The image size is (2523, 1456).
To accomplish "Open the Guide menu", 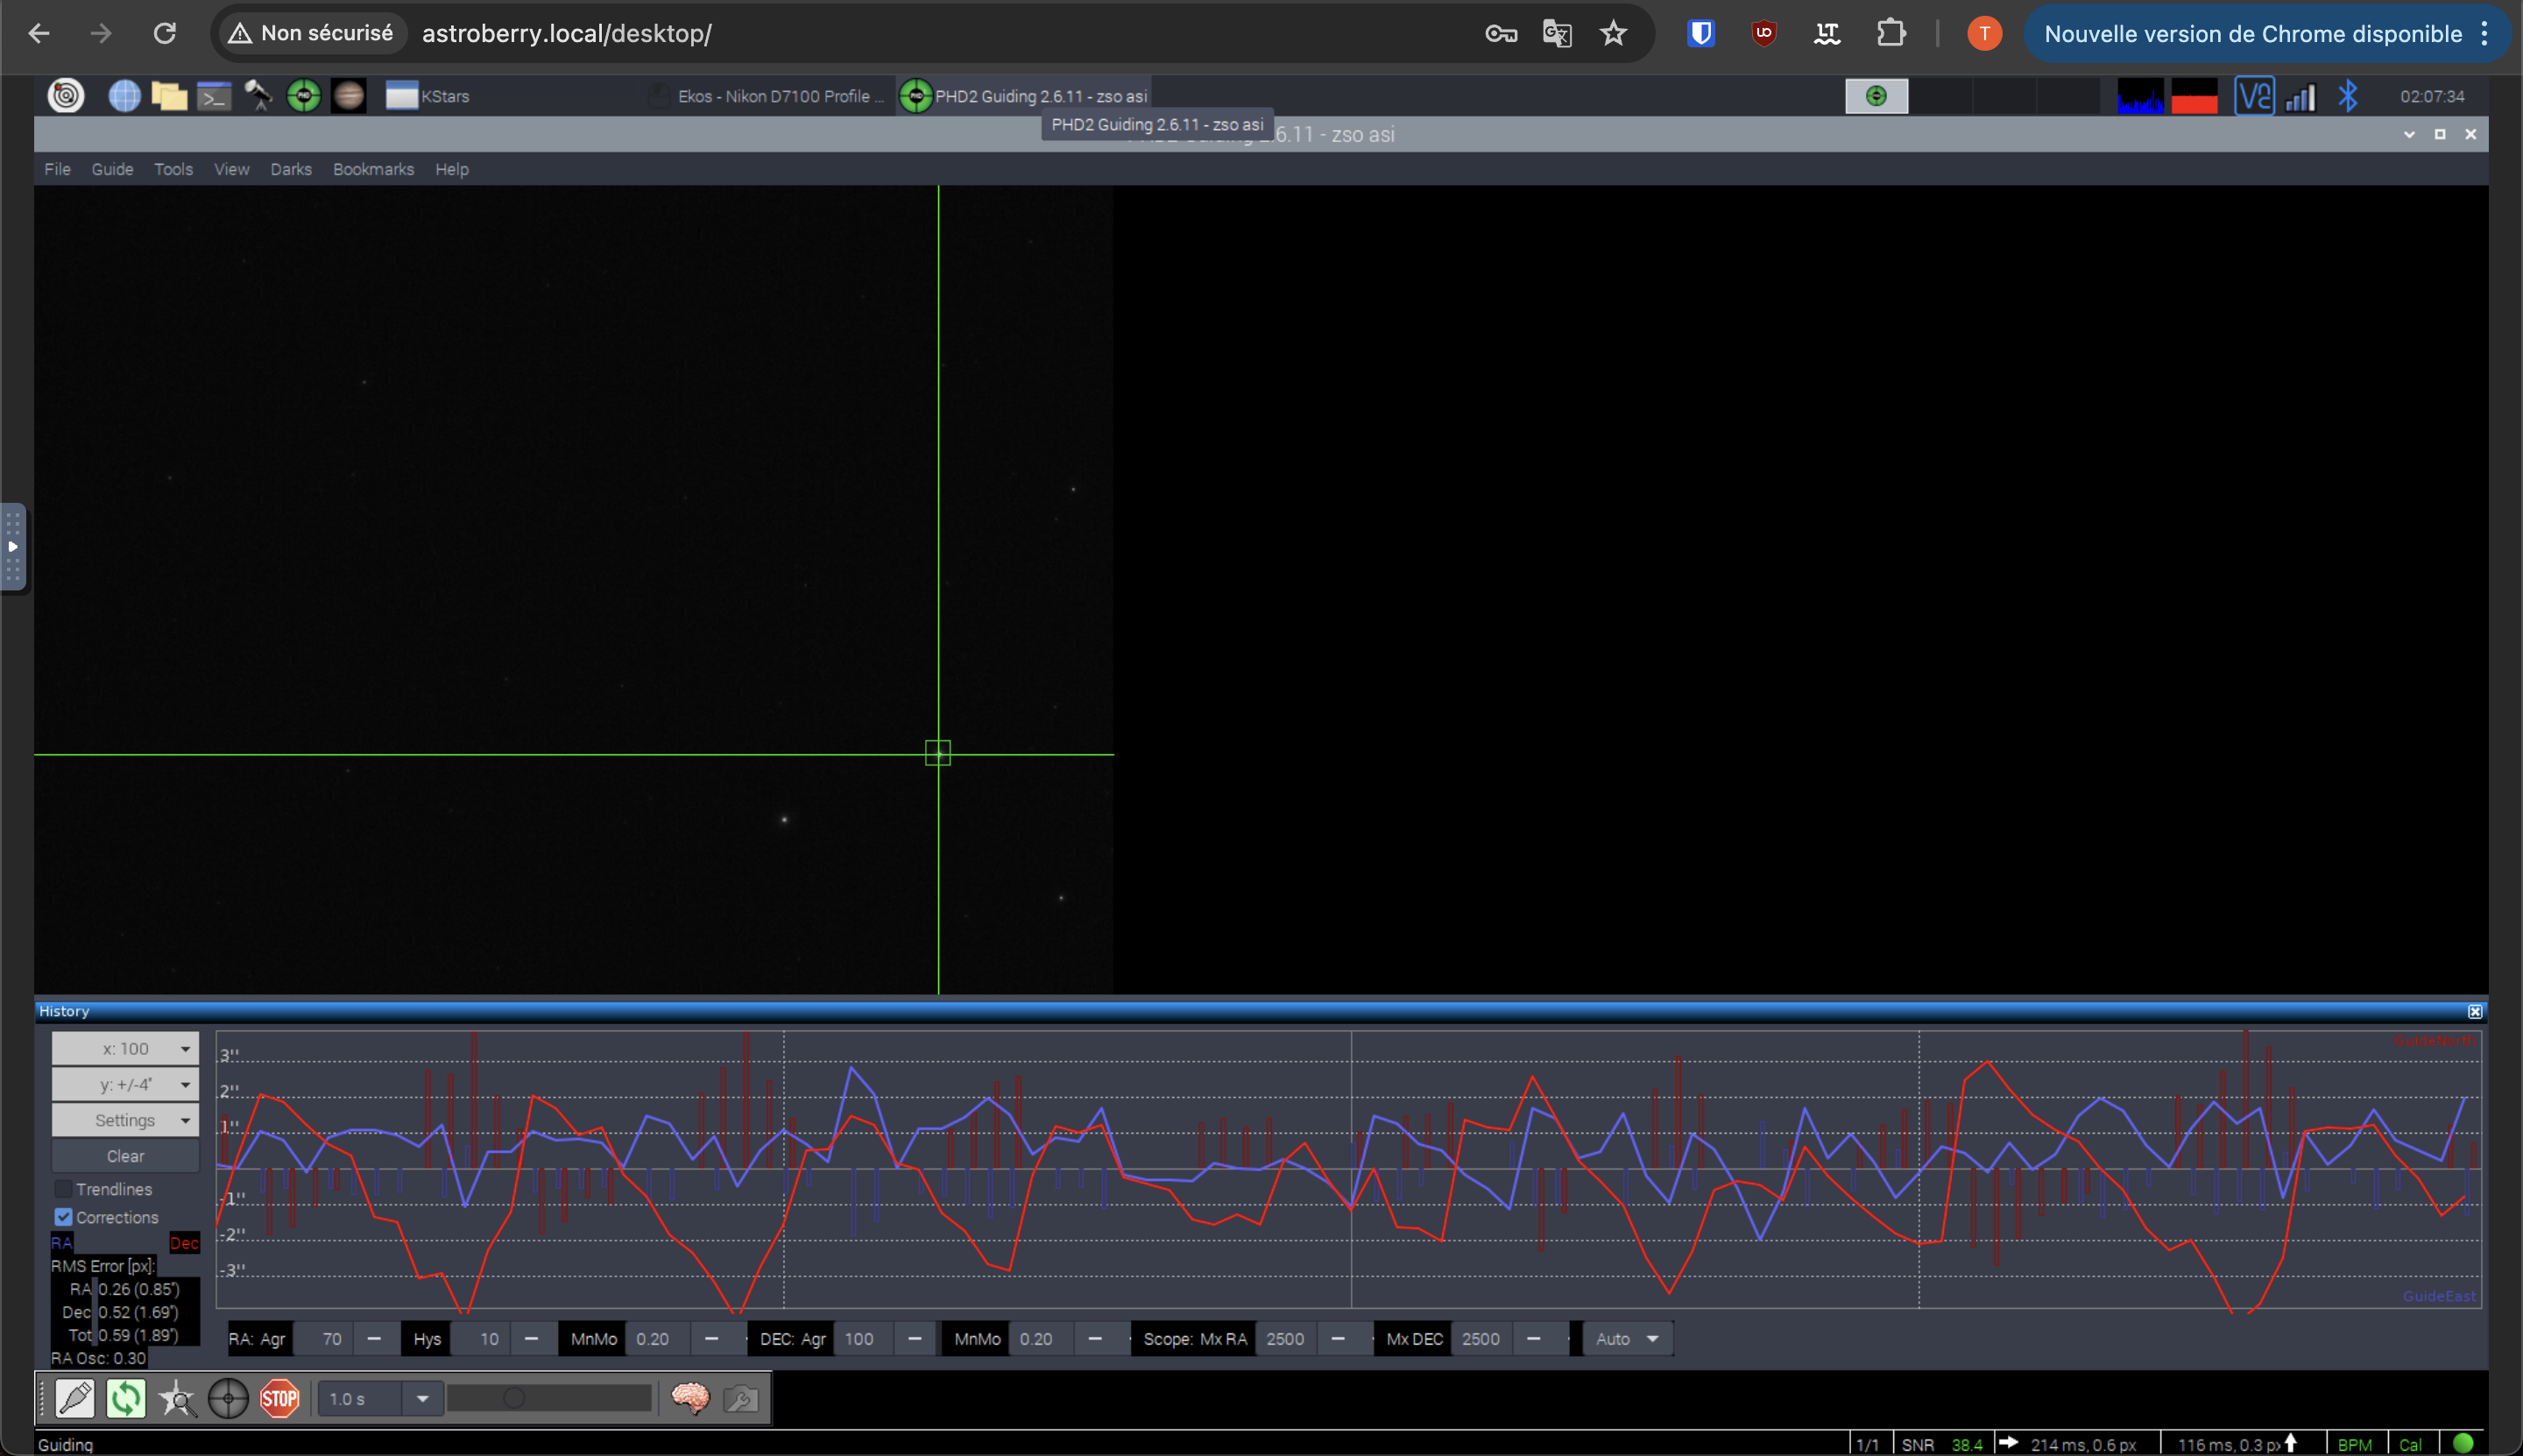I will pos(110,168).
